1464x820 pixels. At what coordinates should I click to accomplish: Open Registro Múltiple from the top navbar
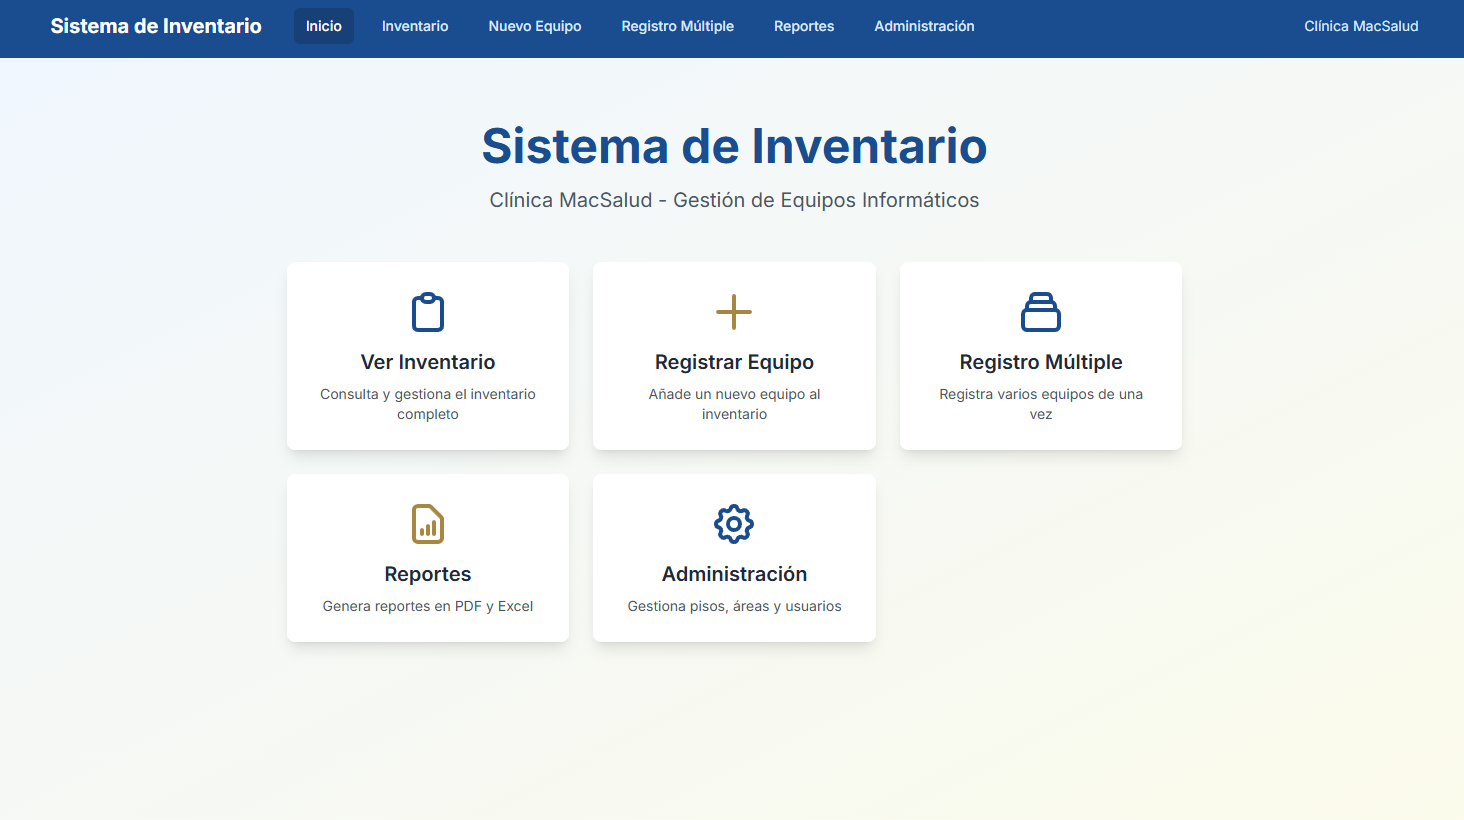point(678,26)
